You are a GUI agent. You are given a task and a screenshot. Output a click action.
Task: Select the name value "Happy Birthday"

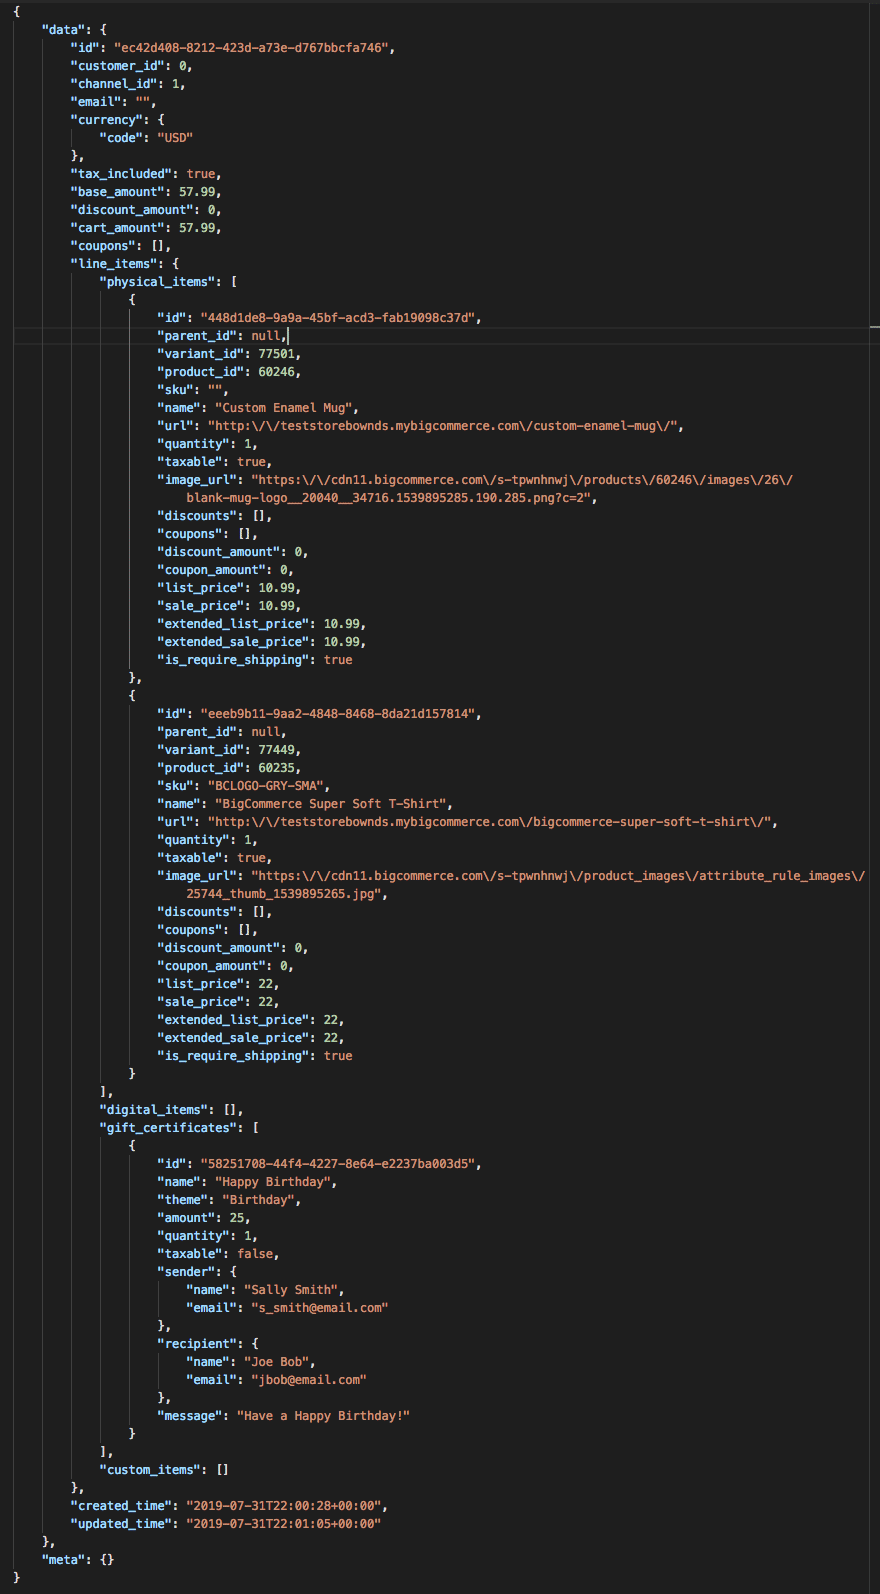pyautogui.click(x=272, y=1182)
